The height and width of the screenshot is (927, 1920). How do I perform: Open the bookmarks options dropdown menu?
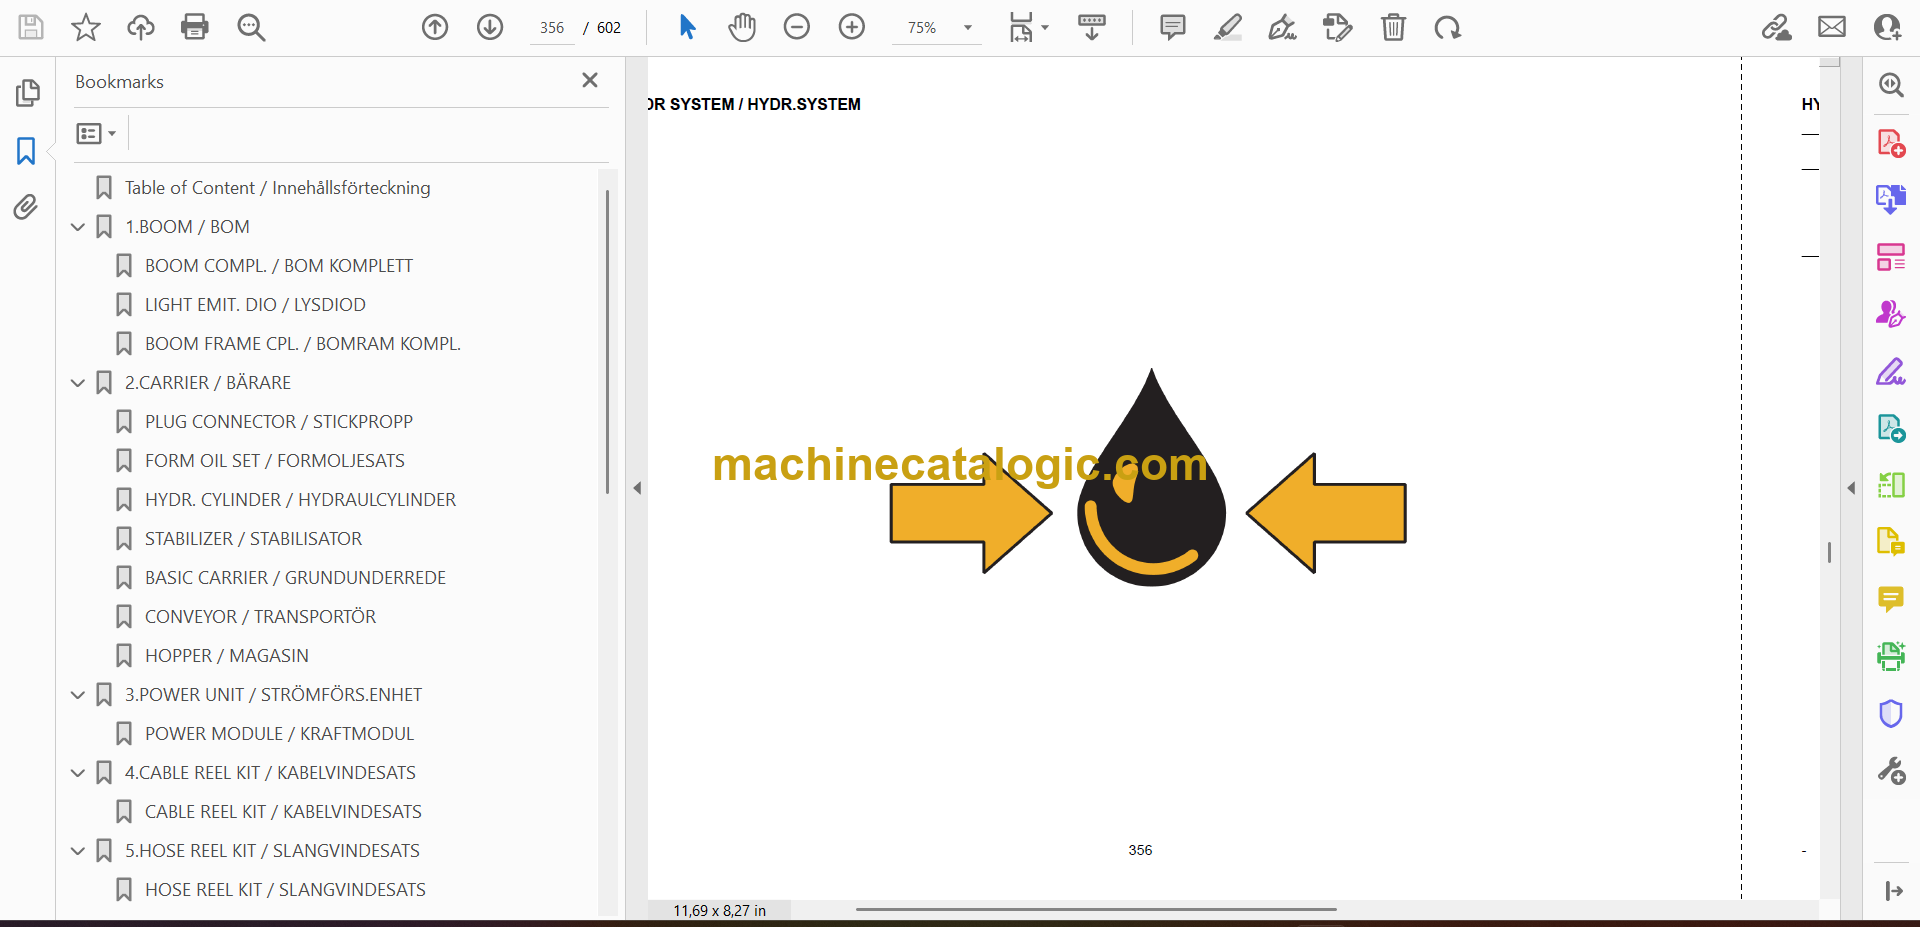coord(97,133)
